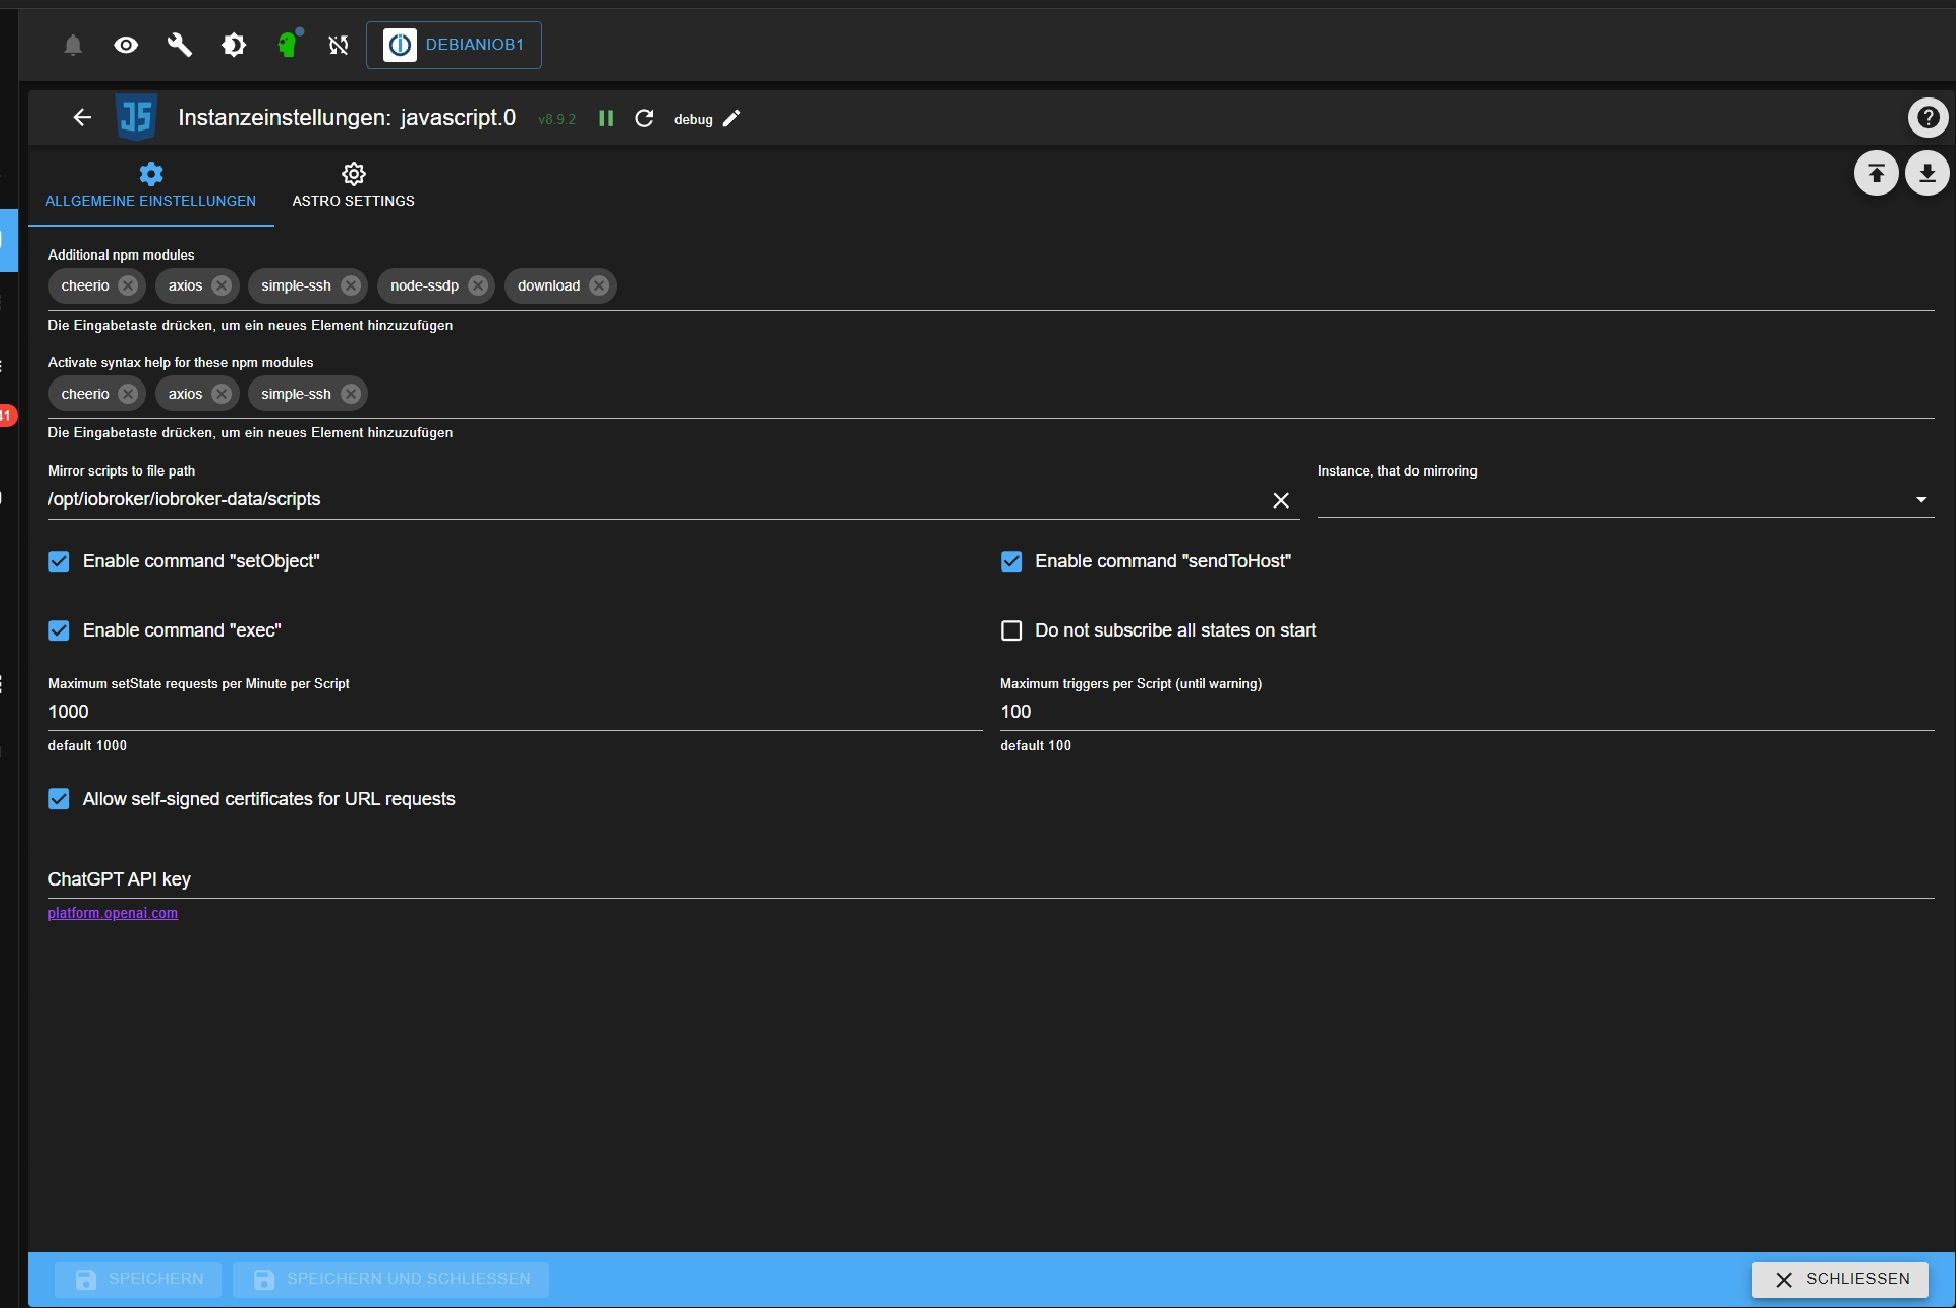Open the wrench system settings icon

[x=180, y=45]
